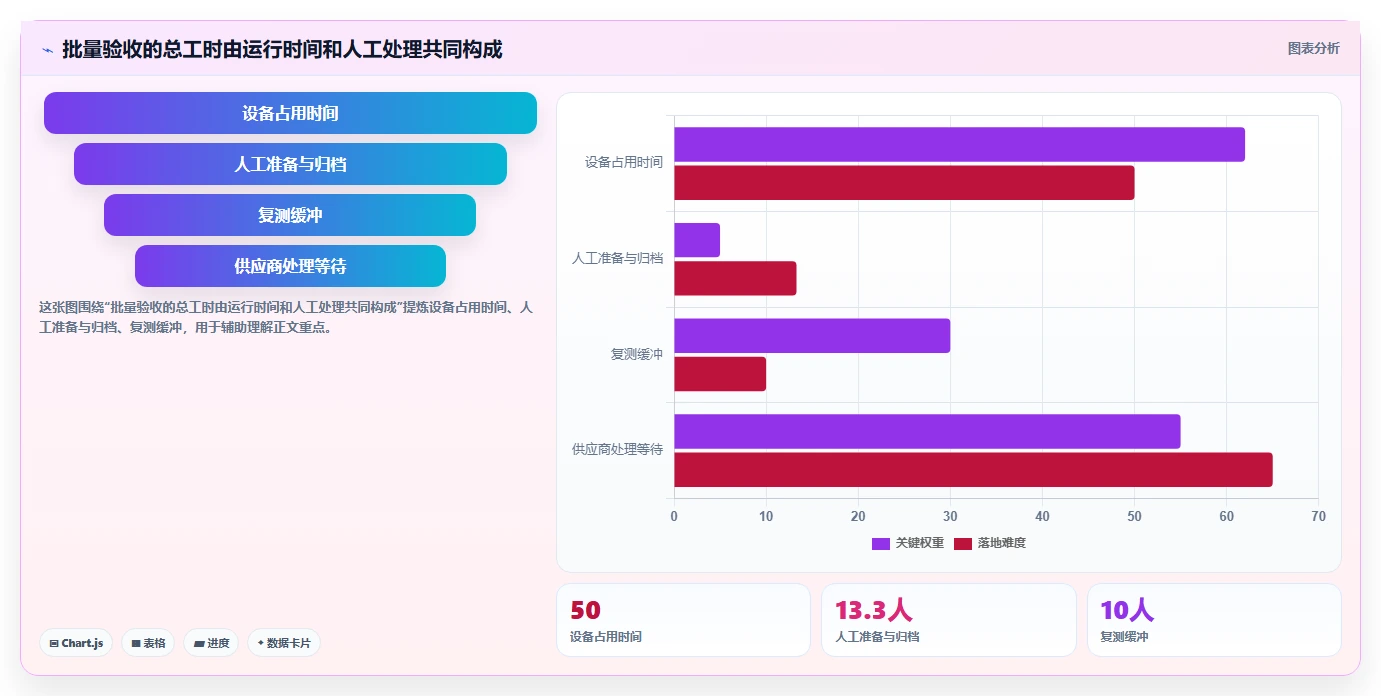Click the lightning icon beside the title
The height and width of the screenshot is (696, 1381).
[x=47, y=50]
